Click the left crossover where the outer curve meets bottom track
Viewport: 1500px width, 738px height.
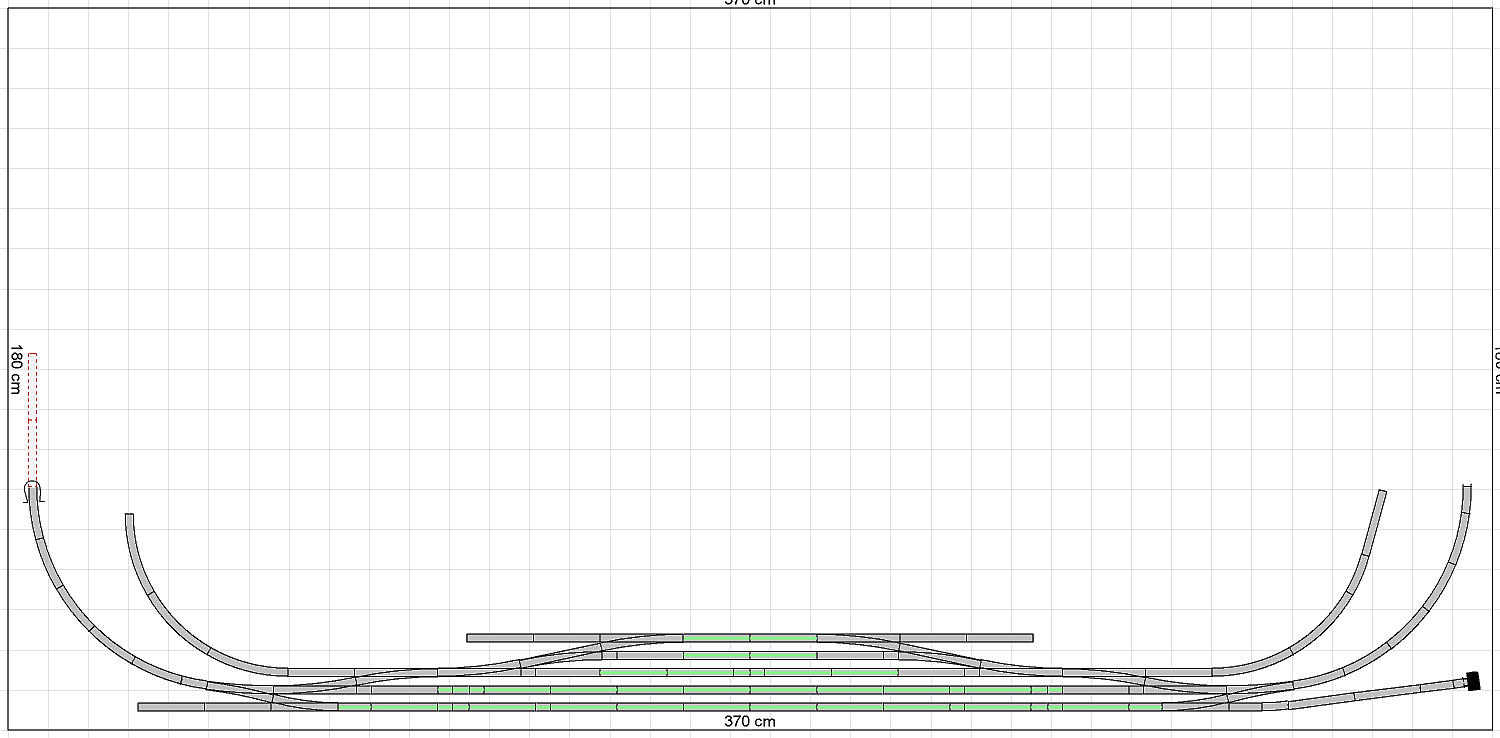pyautogui.click(x=272, y=695)
